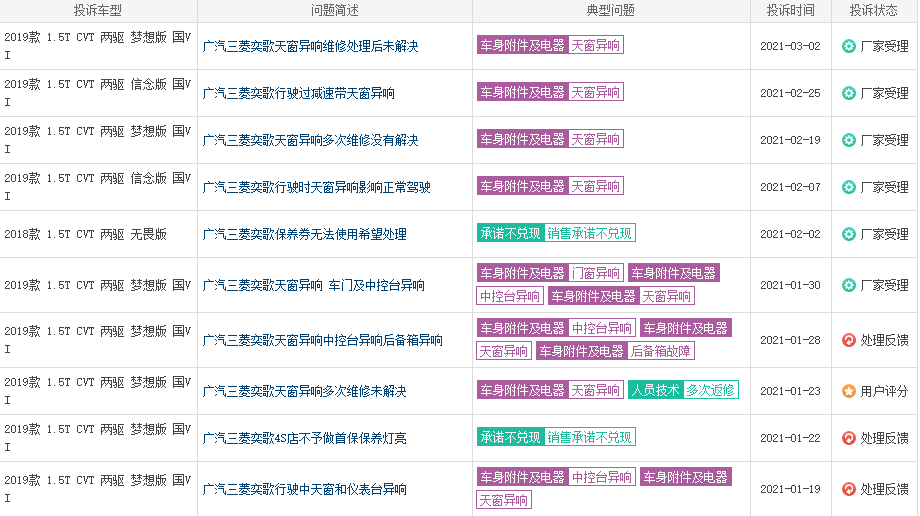Click the 门窗异响 tag

(x=596, y=273)
